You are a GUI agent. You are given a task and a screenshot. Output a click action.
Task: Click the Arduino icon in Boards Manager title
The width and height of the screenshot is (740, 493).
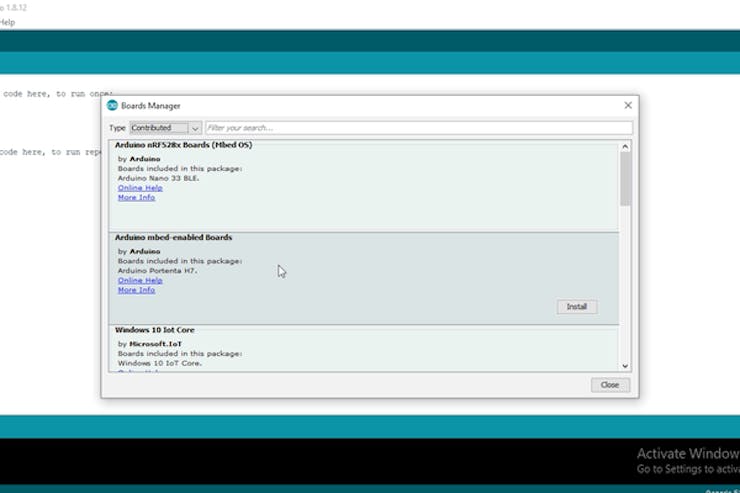pyautogui.click(x=112, y=105)
